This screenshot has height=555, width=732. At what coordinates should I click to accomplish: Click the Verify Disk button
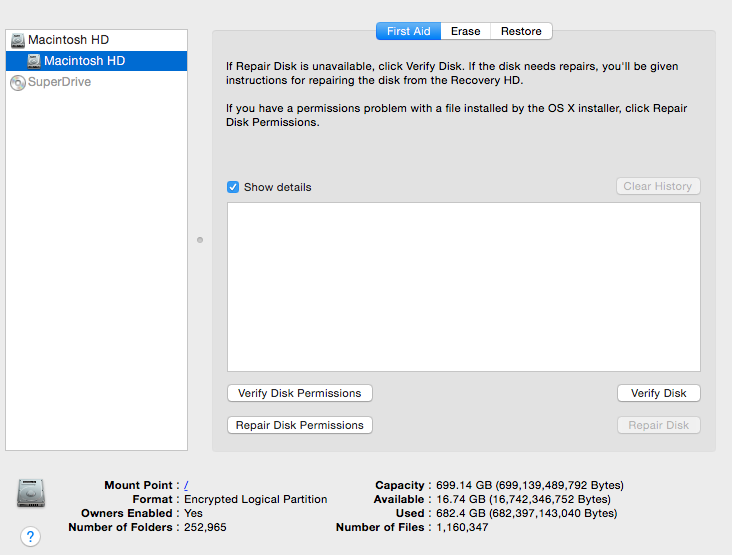point(659,393)
